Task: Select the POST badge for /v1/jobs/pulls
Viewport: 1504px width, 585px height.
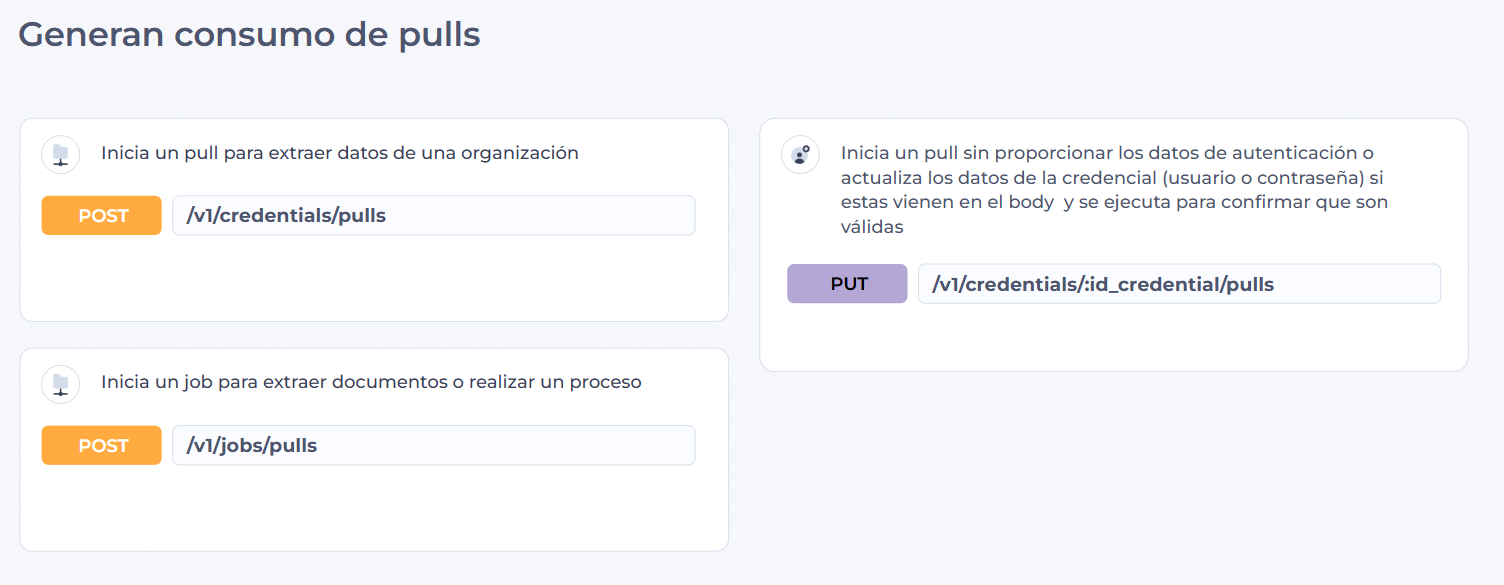Action: coord(101,445)
